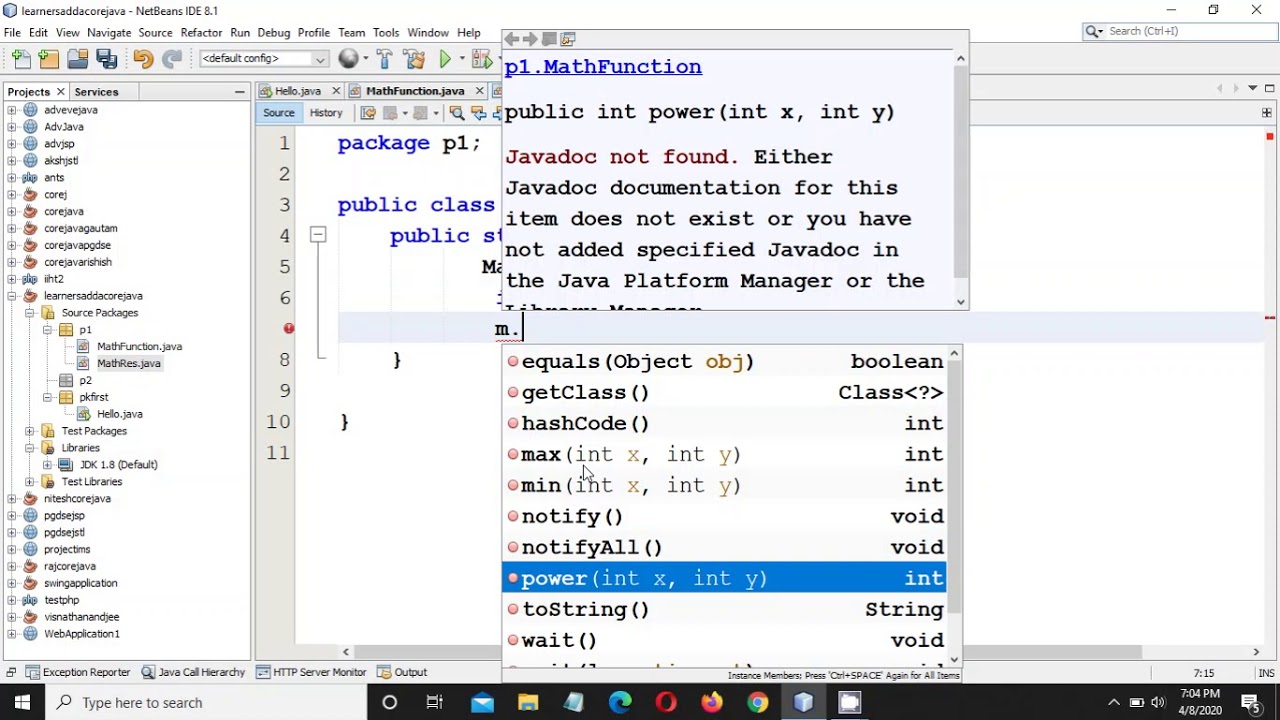The height and width of the screenshot is (720, 1280).
Task: Open the Output panel
Action: pyautogui.click(x=402, y=672)
